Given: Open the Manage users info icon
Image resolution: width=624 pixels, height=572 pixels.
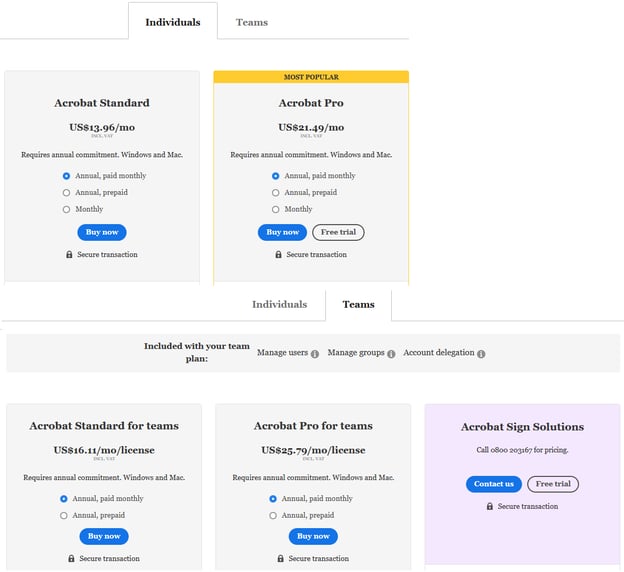Looking at the screenshot, I should coord(315,353).
